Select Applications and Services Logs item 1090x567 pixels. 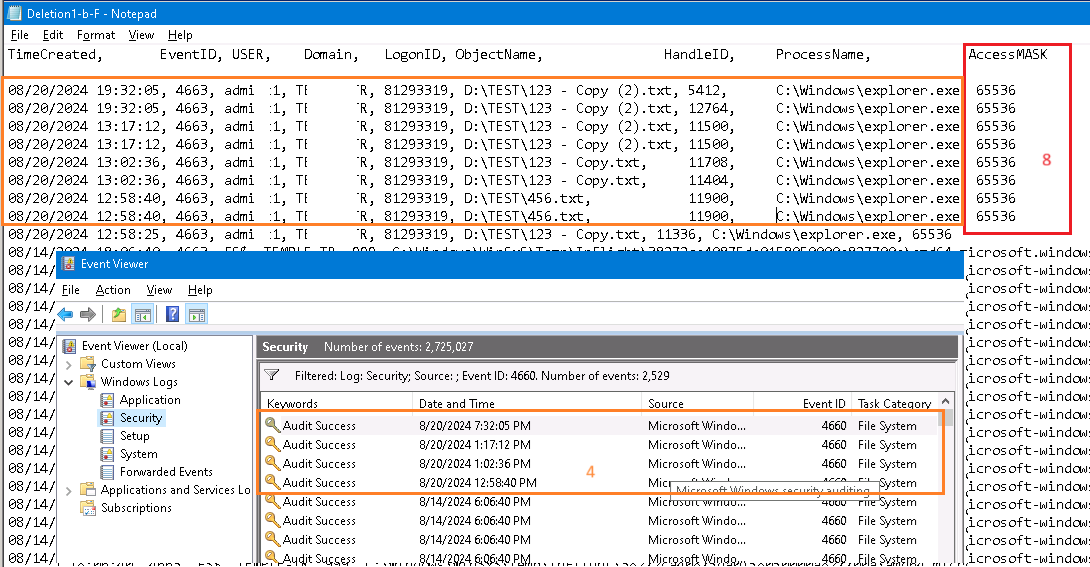pos(175,490)
